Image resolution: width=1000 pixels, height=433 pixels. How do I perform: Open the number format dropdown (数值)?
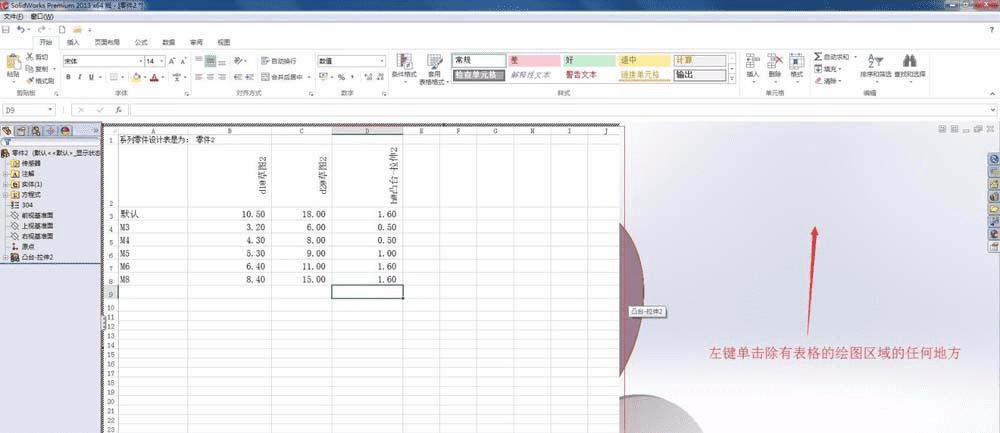pos(382,61)
